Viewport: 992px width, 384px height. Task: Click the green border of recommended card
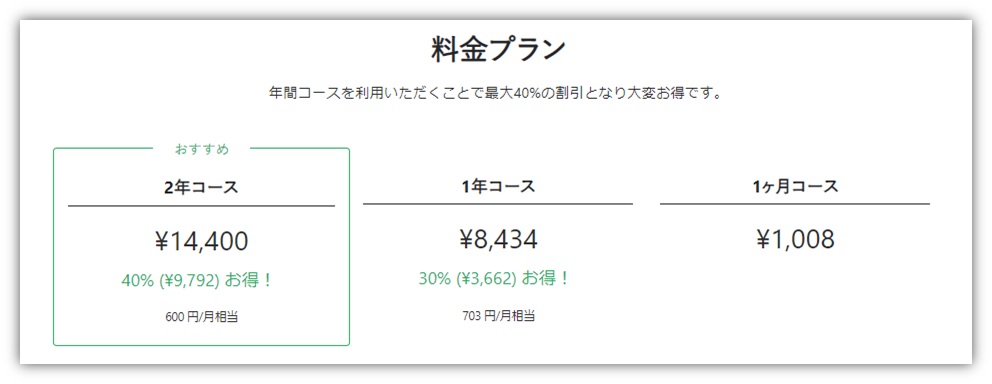54,247
